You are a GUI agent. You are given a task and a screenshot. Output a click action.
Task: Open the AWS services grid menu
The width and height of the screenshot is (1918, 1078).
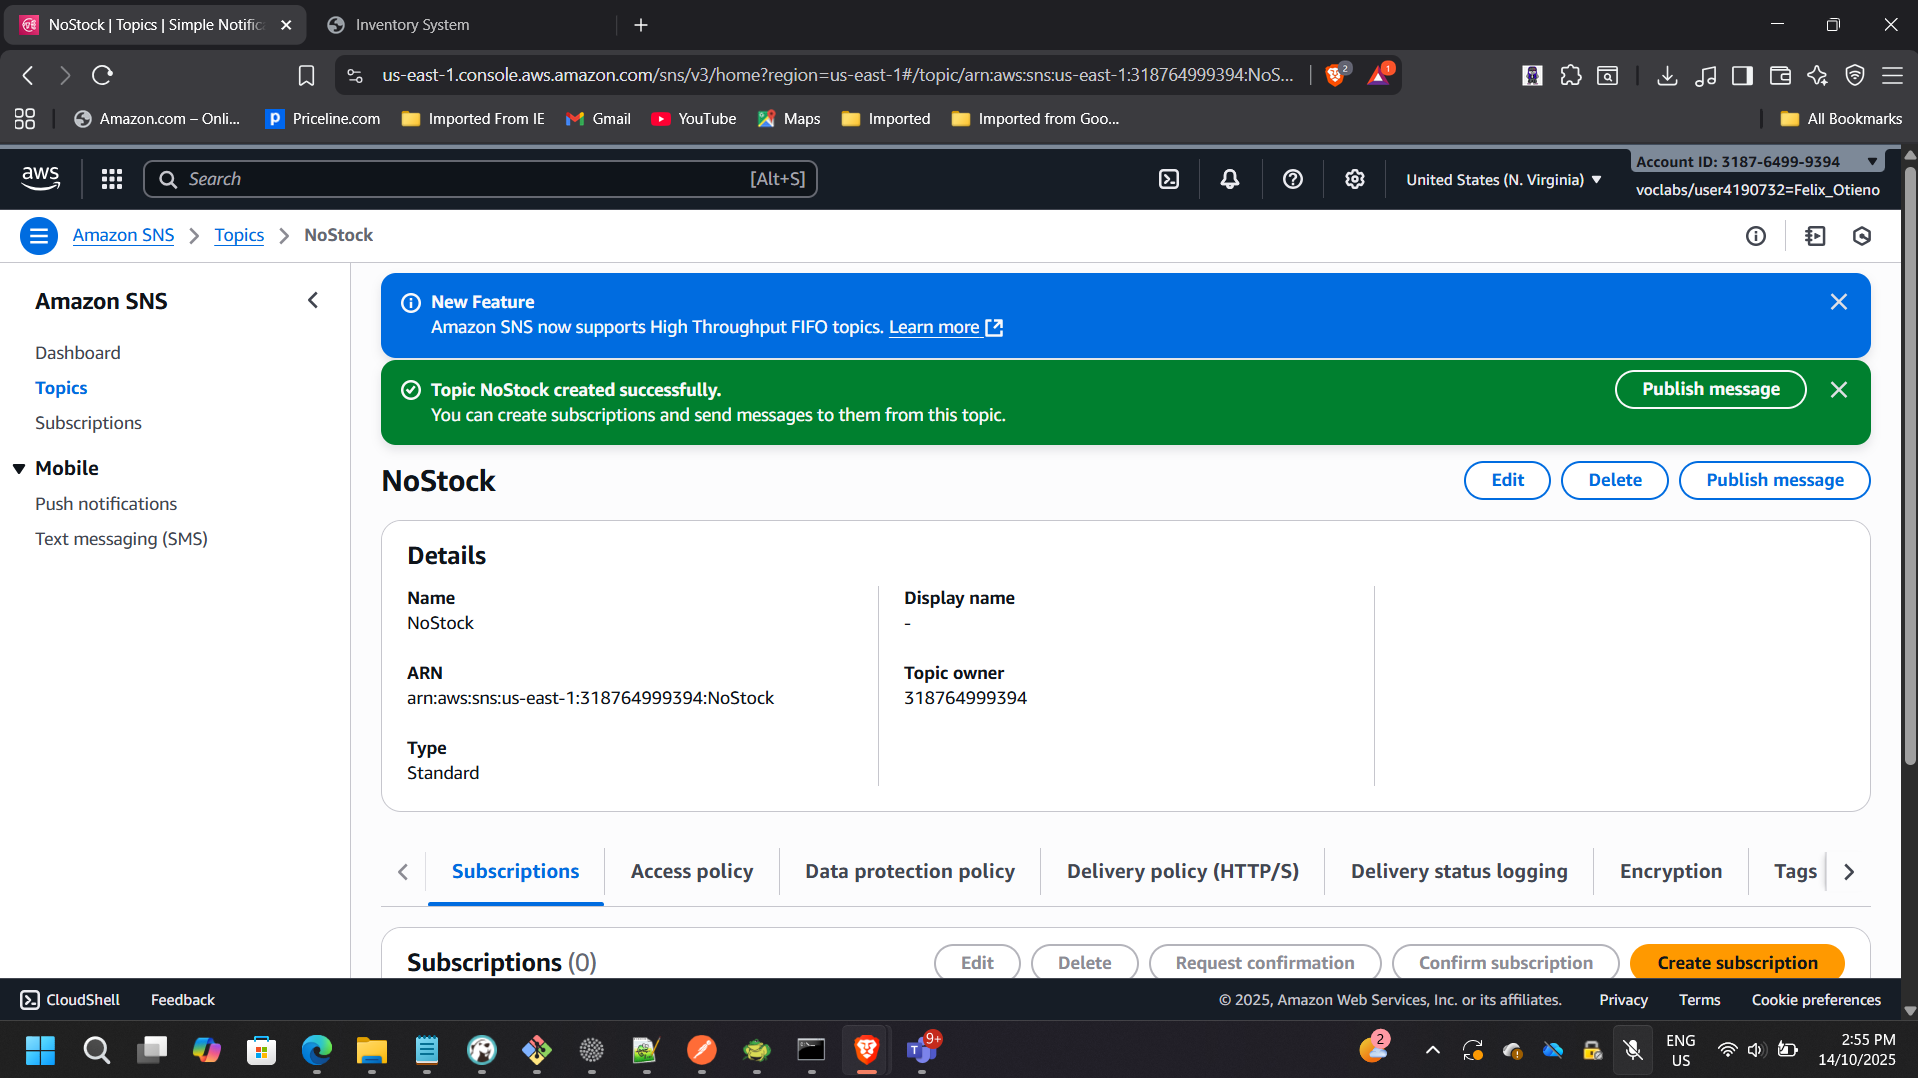point(111,178)
